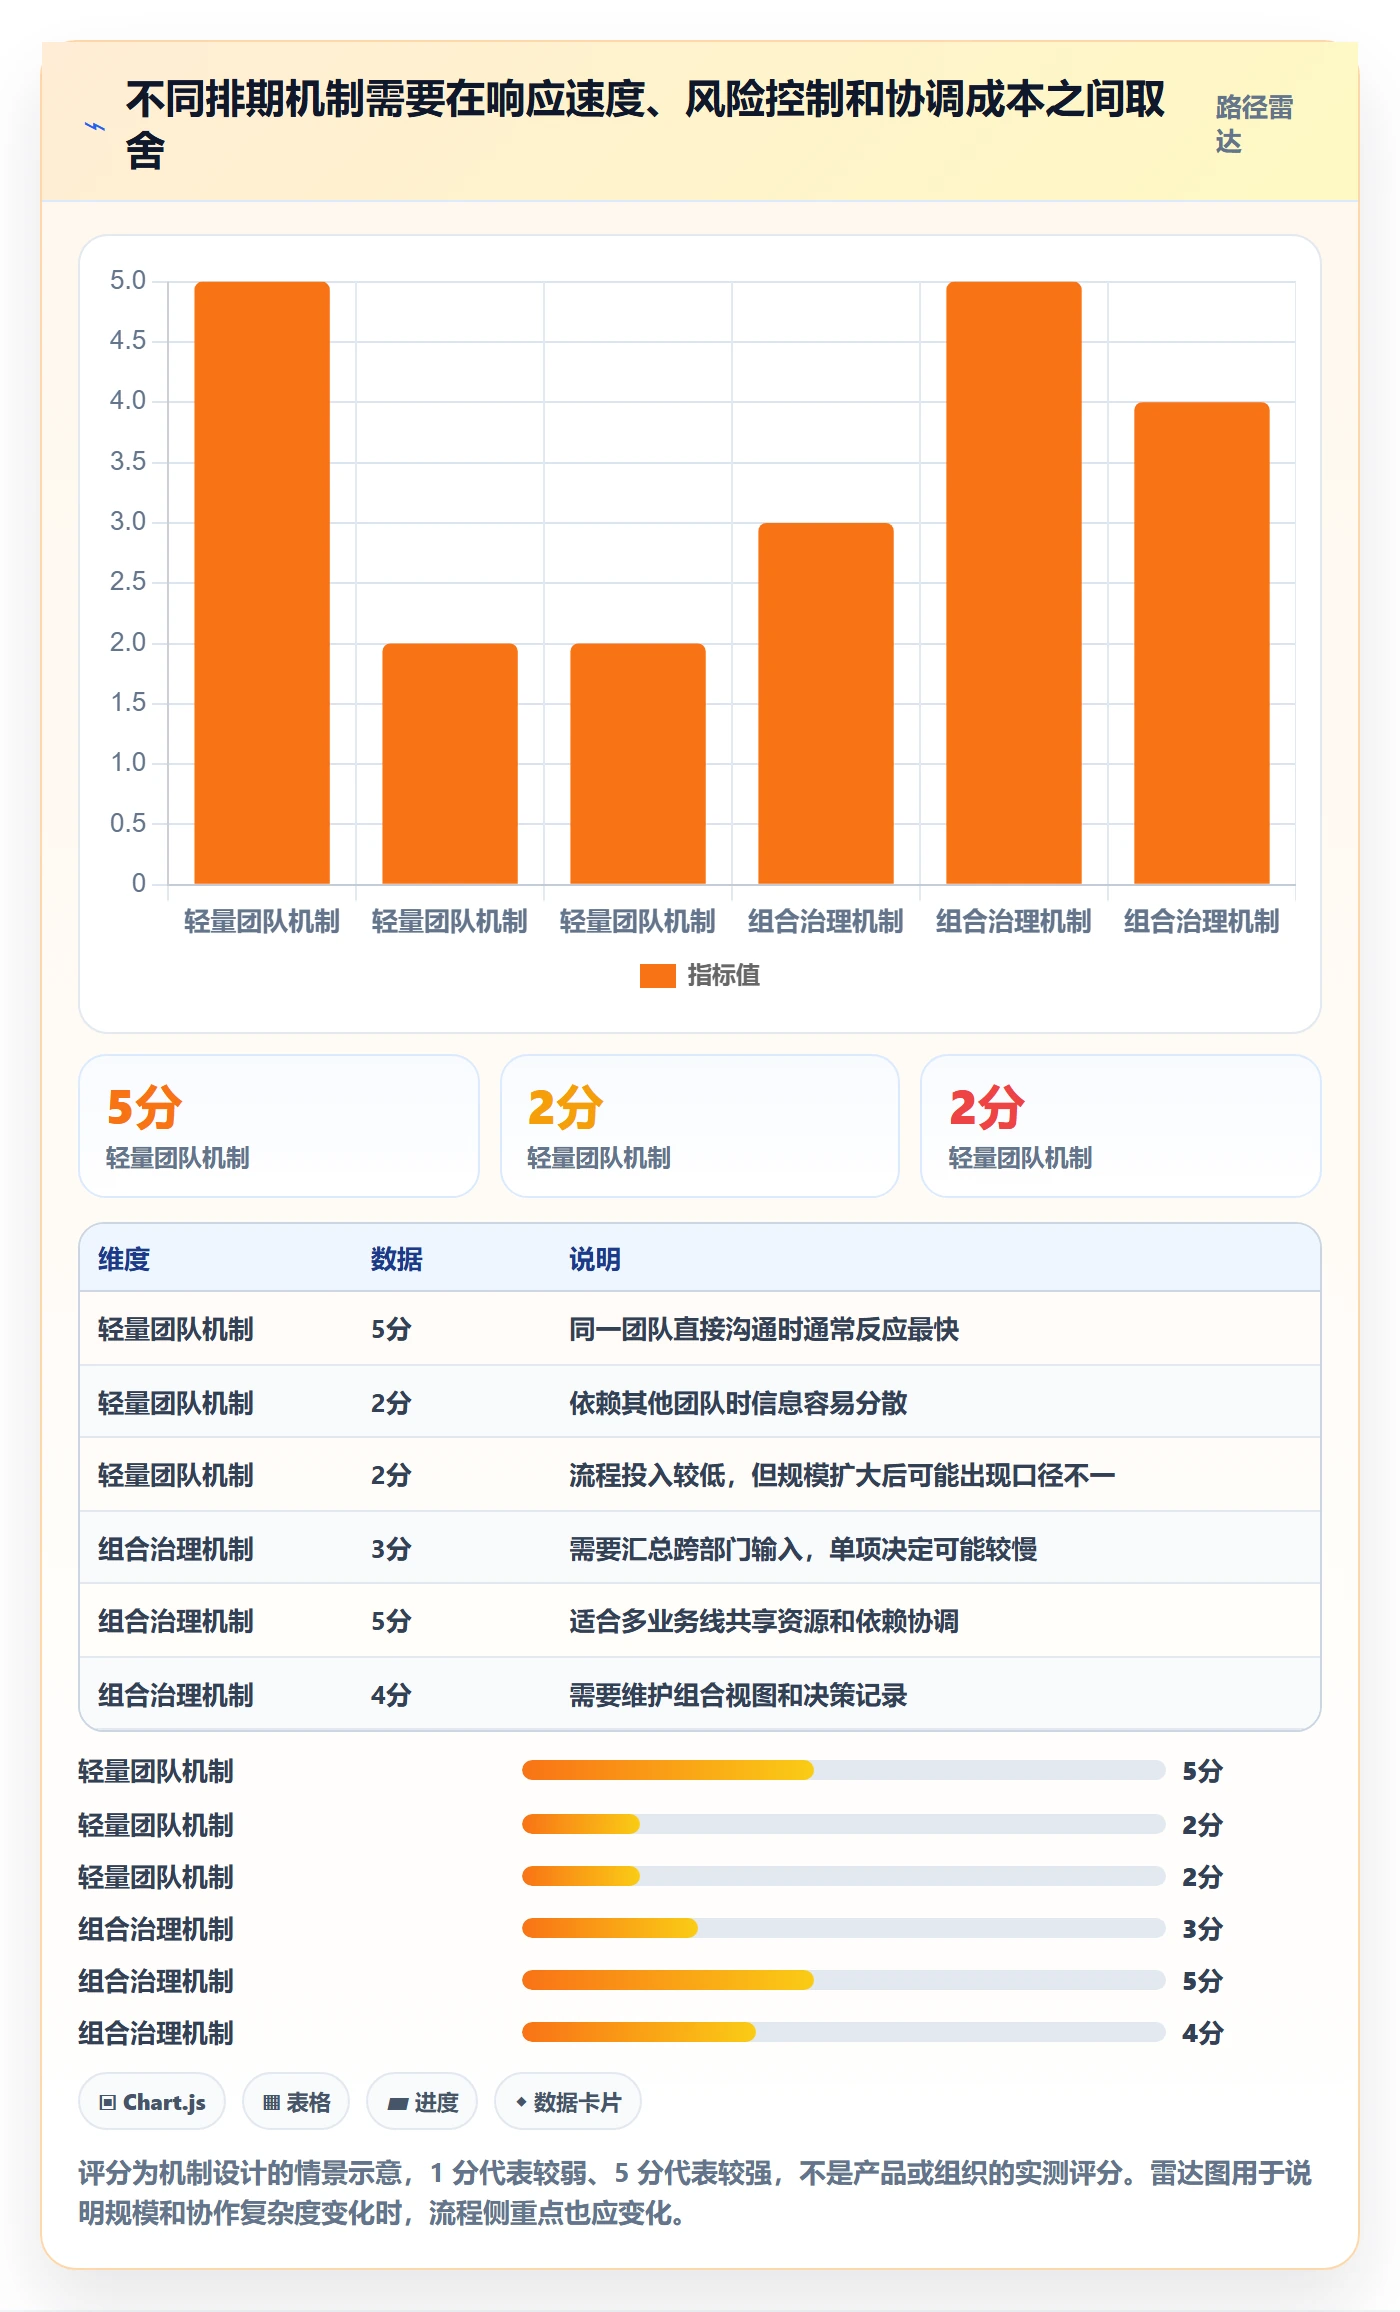Select the 数据卡片 tag chip

tap(568, 2102)
